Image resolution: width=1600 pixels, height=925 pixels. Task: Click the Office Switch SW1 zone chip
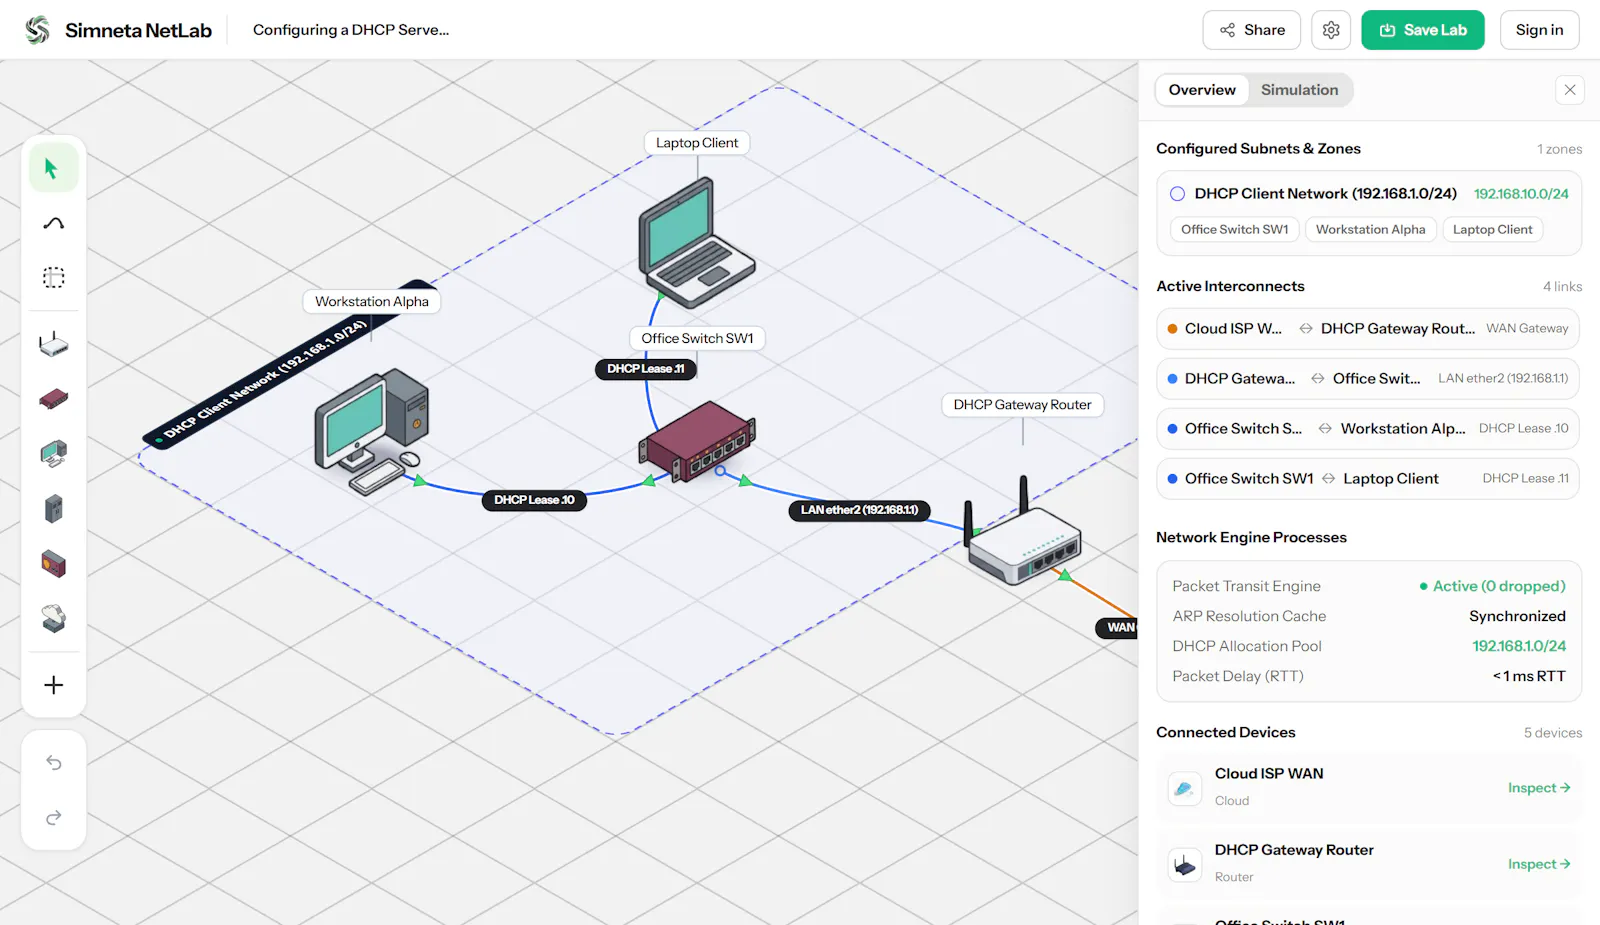coord(1234,229)
